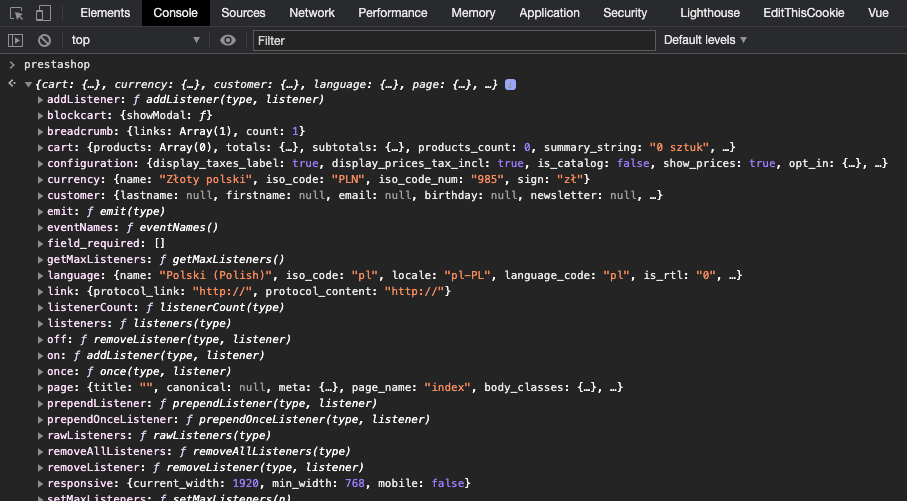The width and height of the screenshot is (907, 501).
Task: Click the "prestashop" command text
Action: pyautogui.click(x=57, y=64)
